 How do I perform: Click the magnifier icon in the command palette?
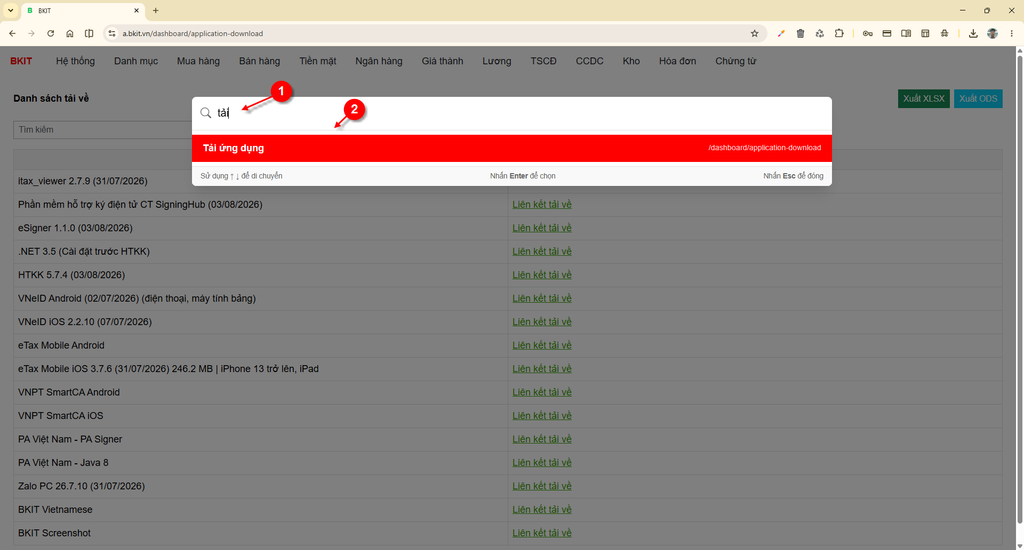[206, 113]
